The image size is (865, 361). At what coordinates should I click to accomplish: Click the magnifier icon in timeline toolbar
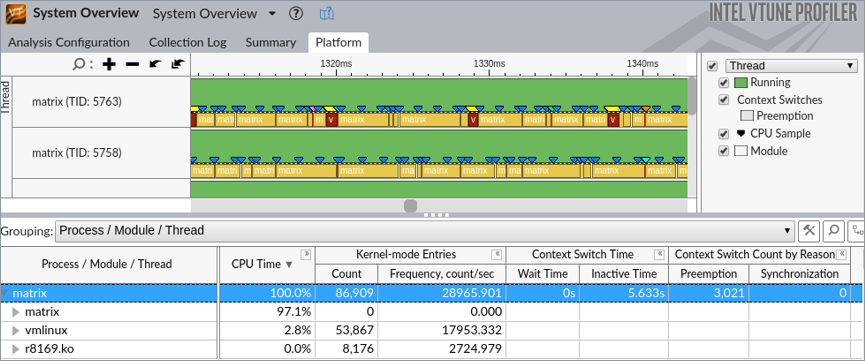tap(79, 64)
